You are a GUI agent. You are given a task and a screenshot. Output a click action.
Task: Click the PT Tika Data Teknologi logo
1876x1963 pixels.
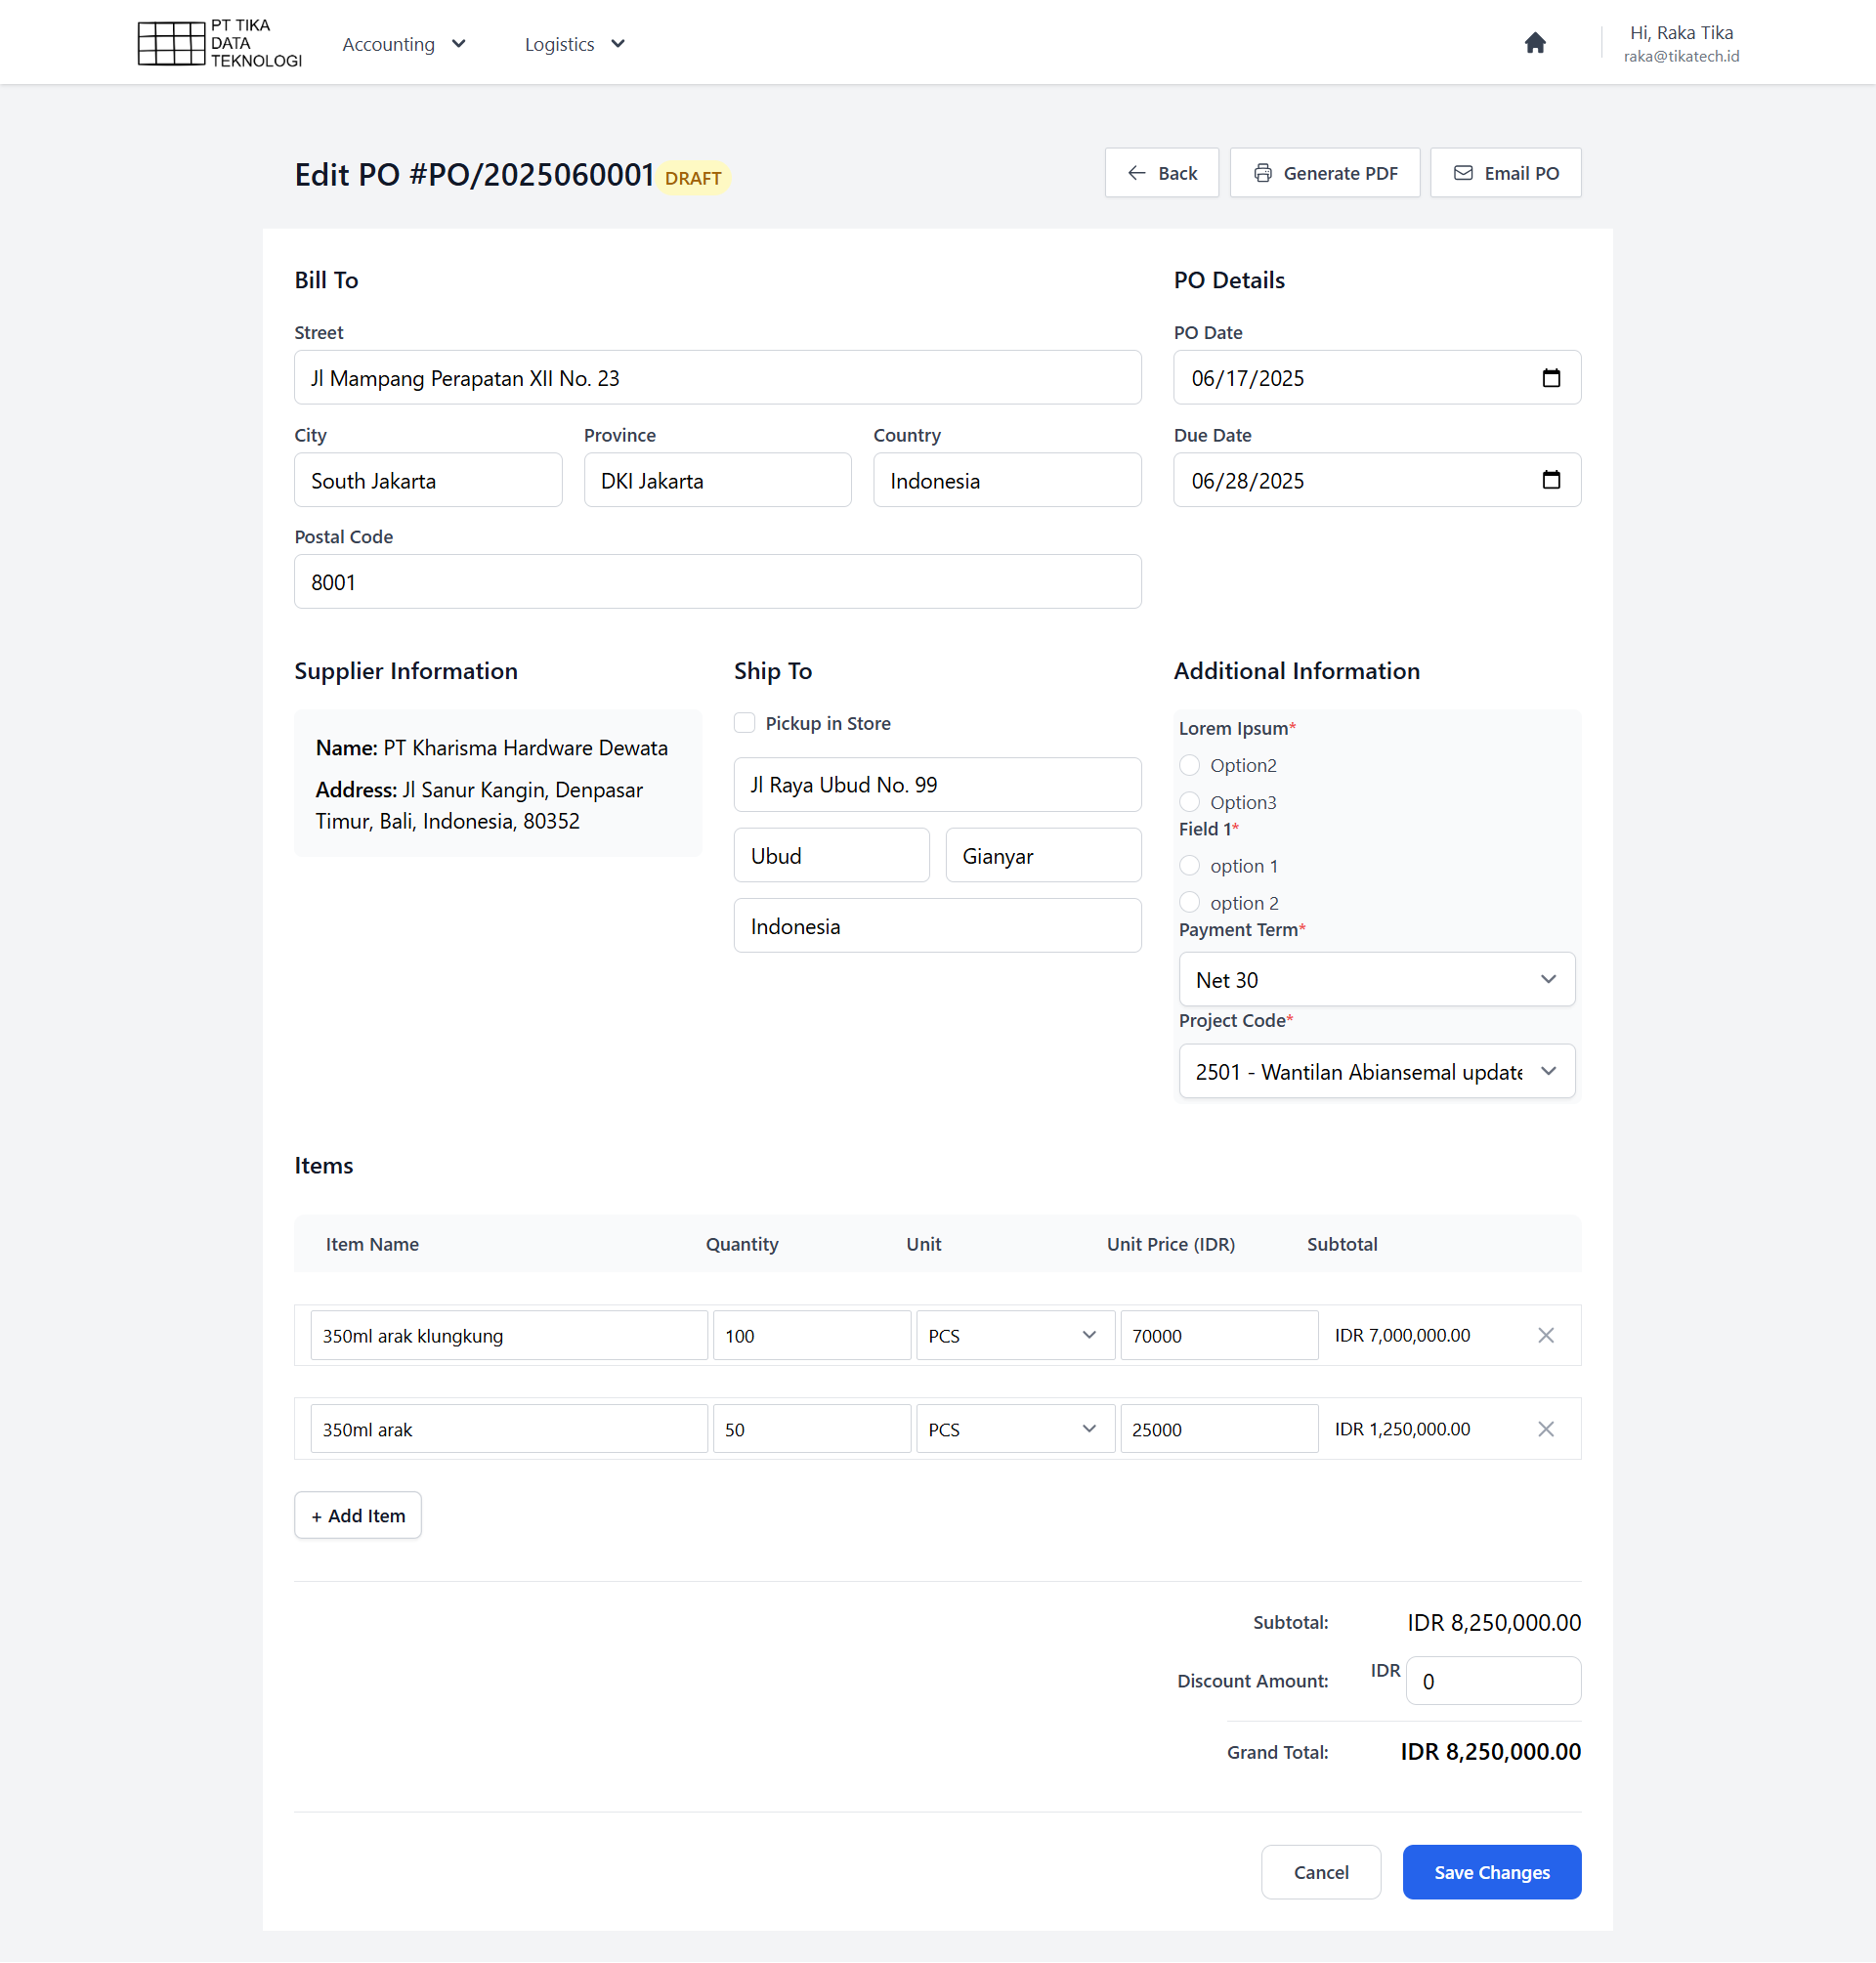[219, 43]
